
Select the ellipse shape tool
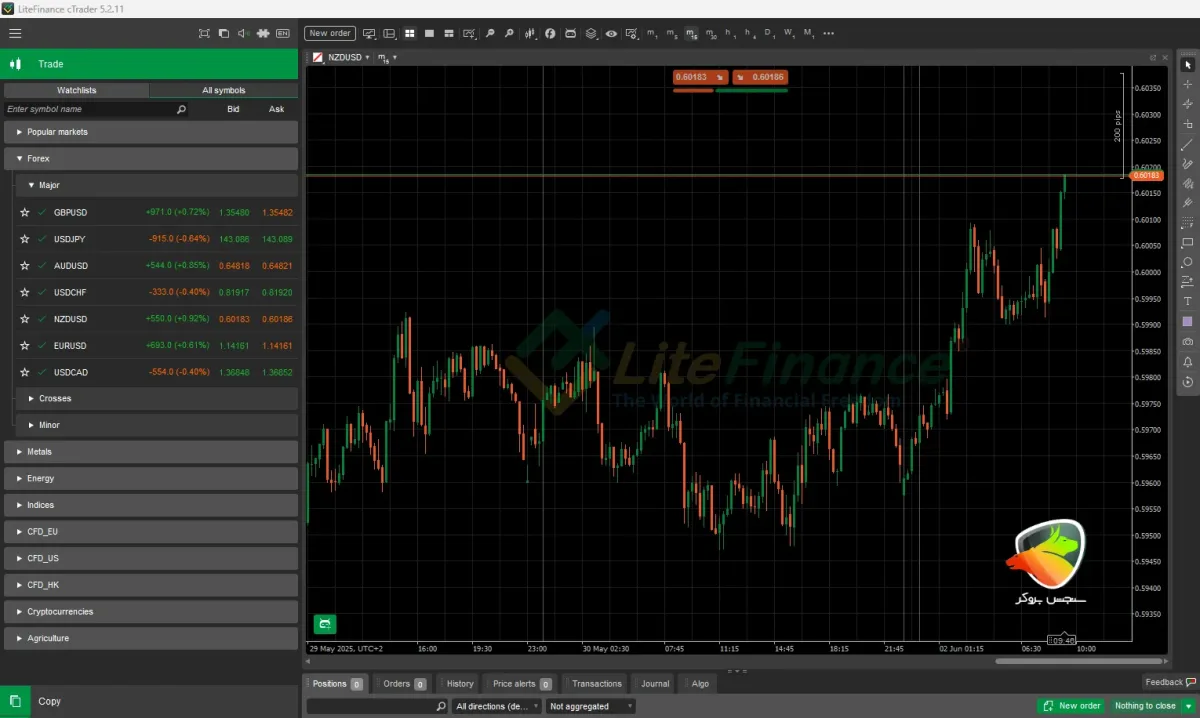tap(1187, 262)
